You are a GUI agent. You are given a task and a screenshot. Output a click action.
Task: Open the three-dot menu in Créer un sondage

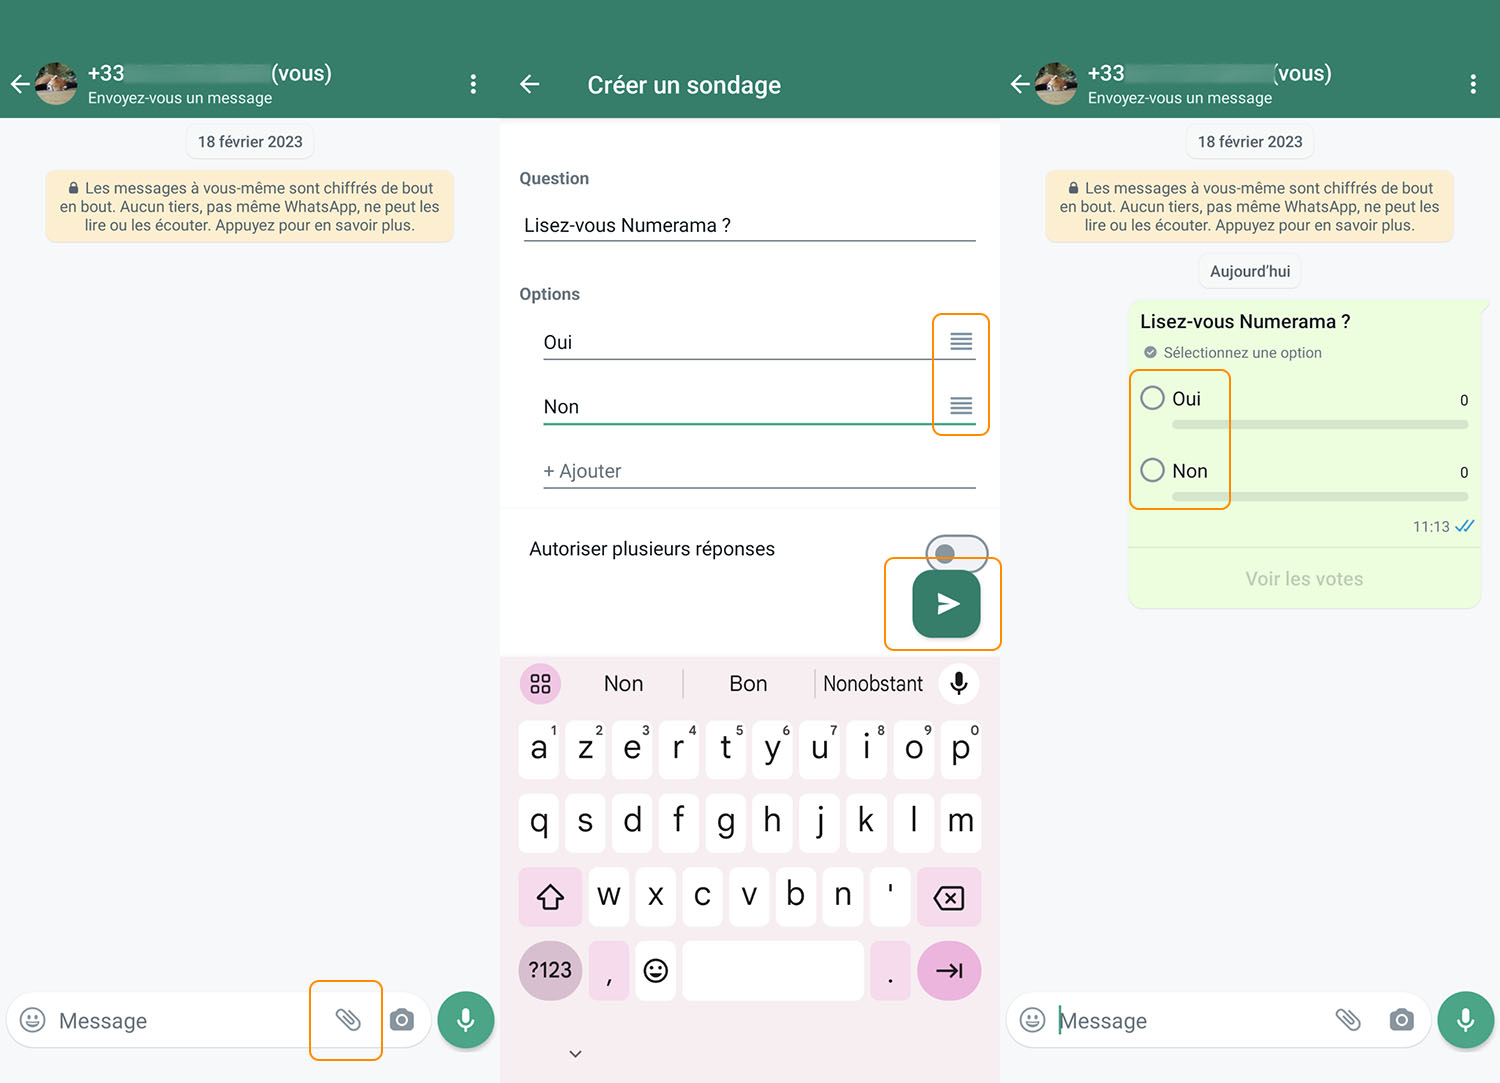click(473, 84)
